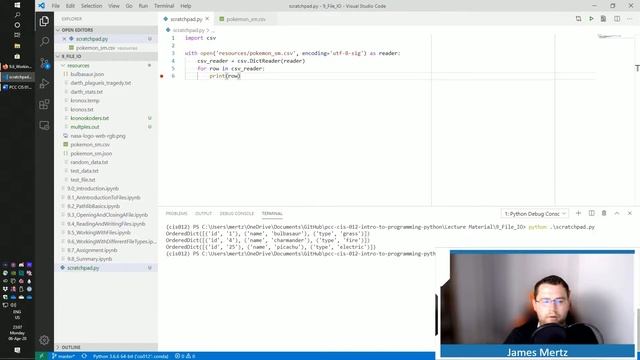Toggle the breakpoint on line 6
The width and height of the screenshot is (640, 360).
click(162, 76)
